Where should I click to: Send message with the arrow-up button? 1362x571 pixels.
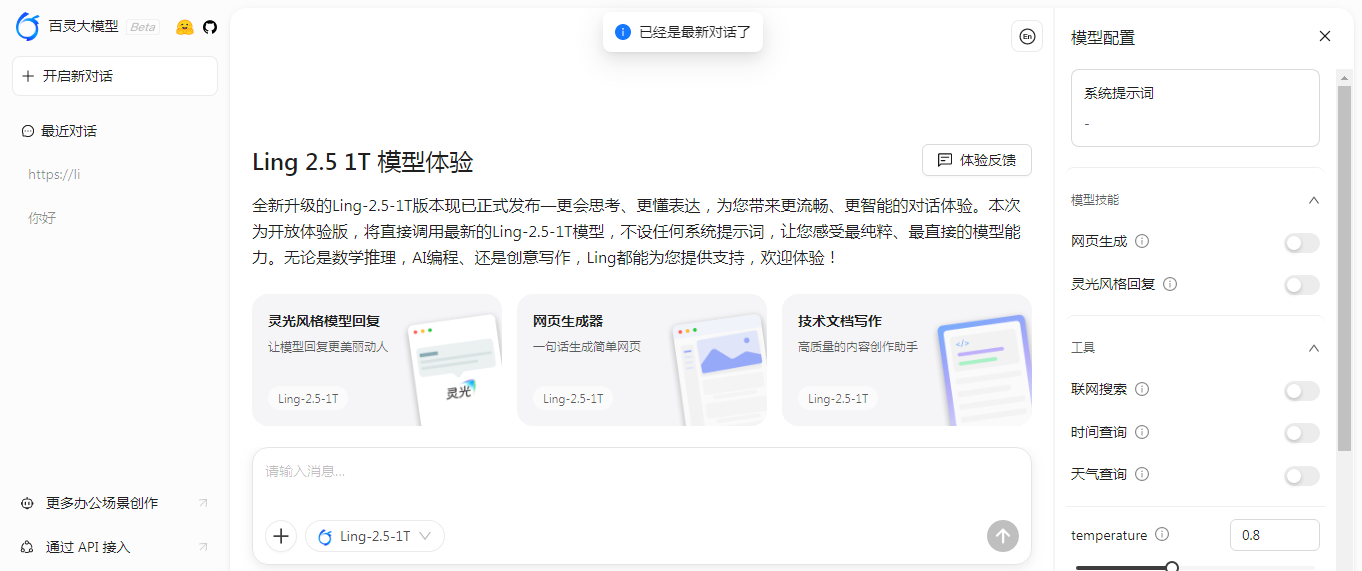(1002, 536)
